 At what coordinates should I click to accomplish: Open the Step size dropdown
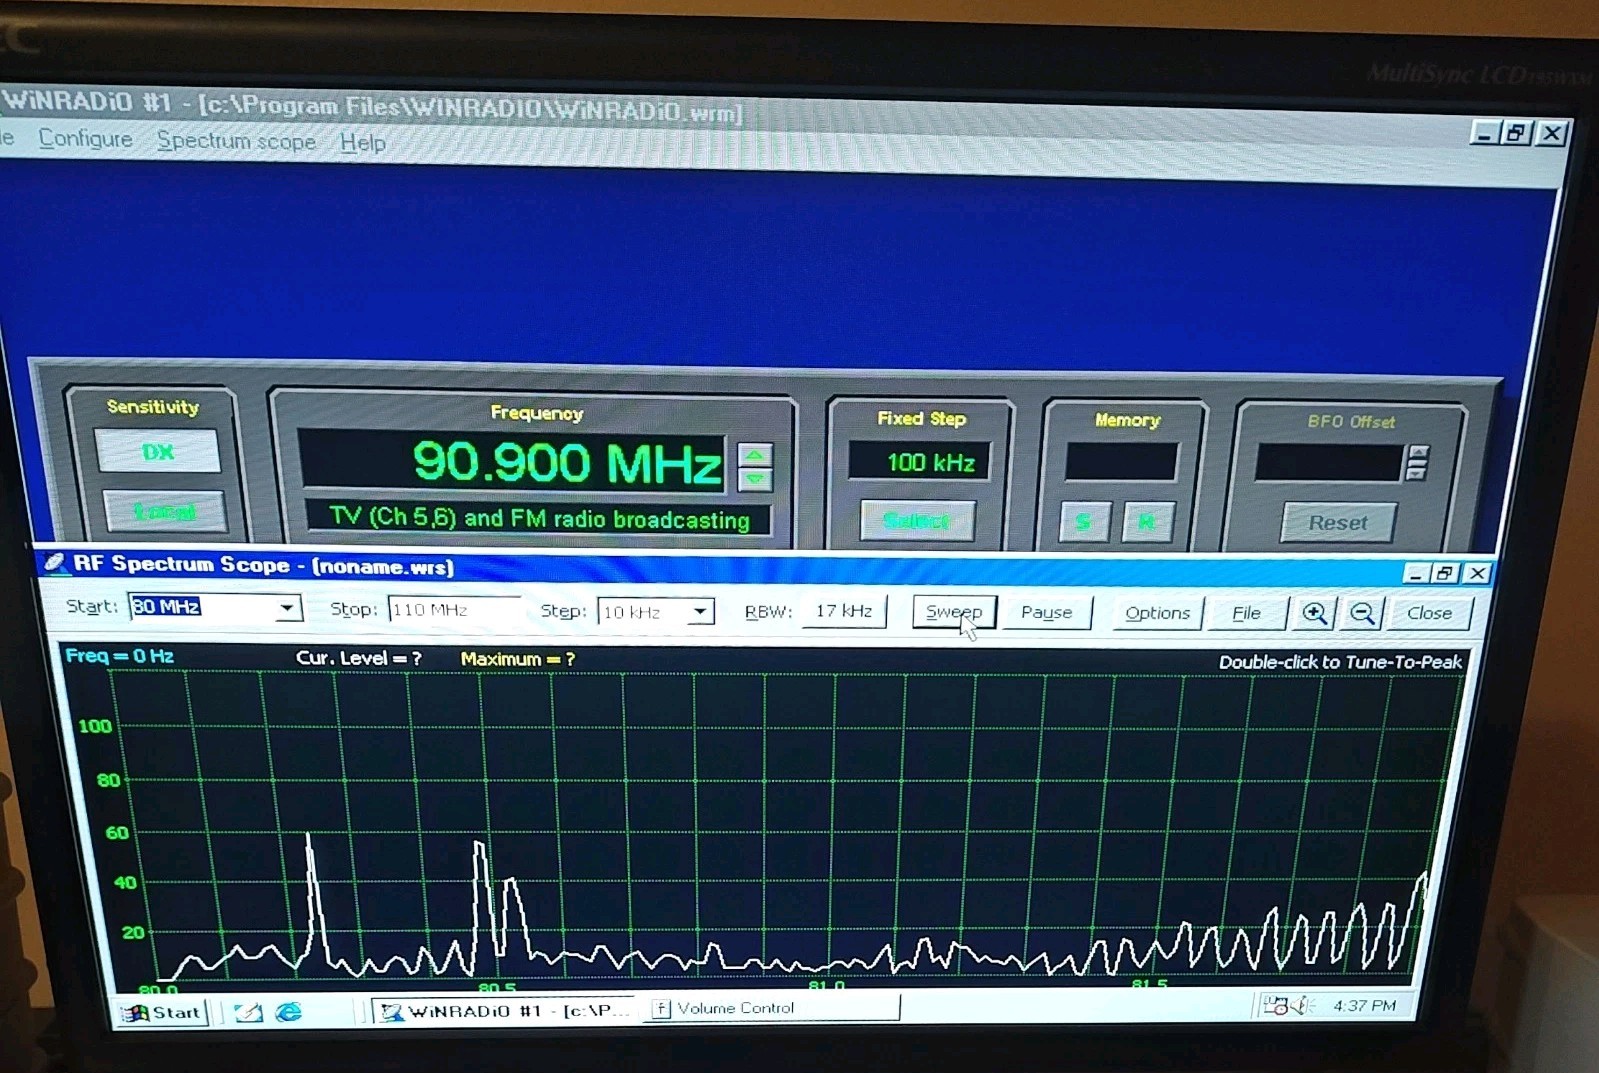700,611
